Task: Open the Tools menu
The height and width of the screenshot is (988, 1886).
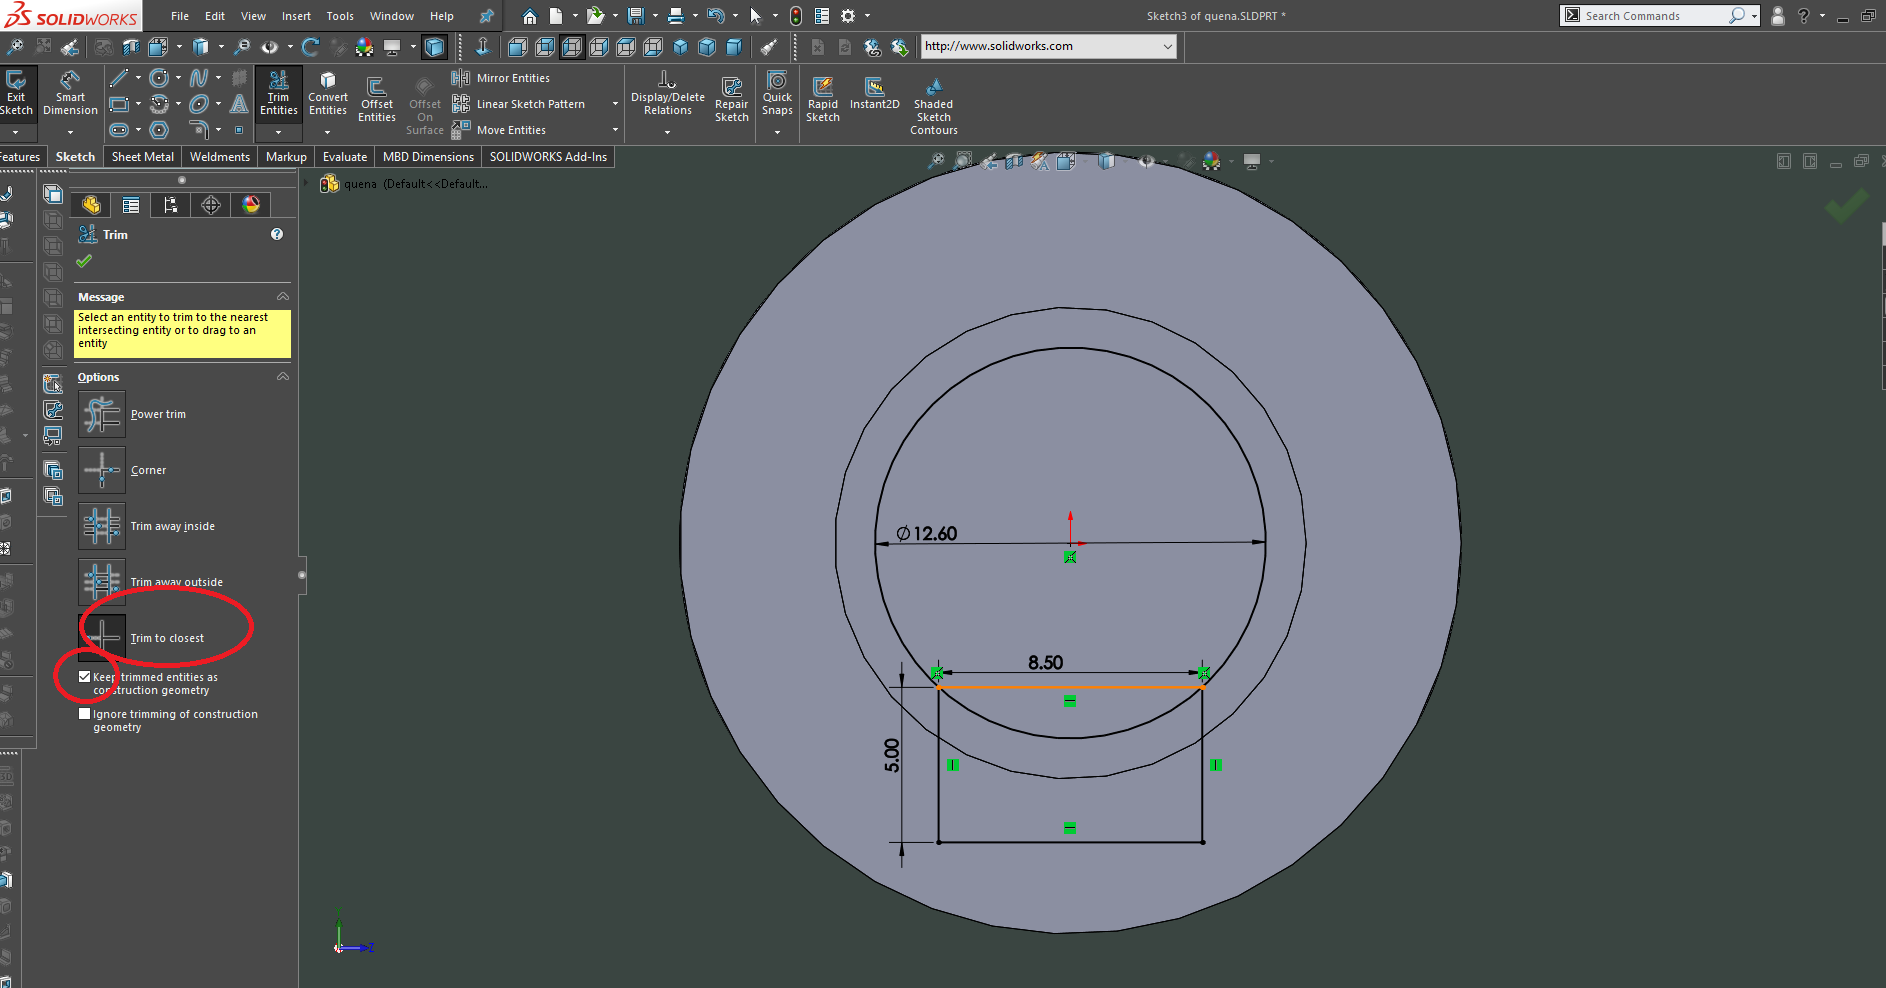Action: point(340,16)
